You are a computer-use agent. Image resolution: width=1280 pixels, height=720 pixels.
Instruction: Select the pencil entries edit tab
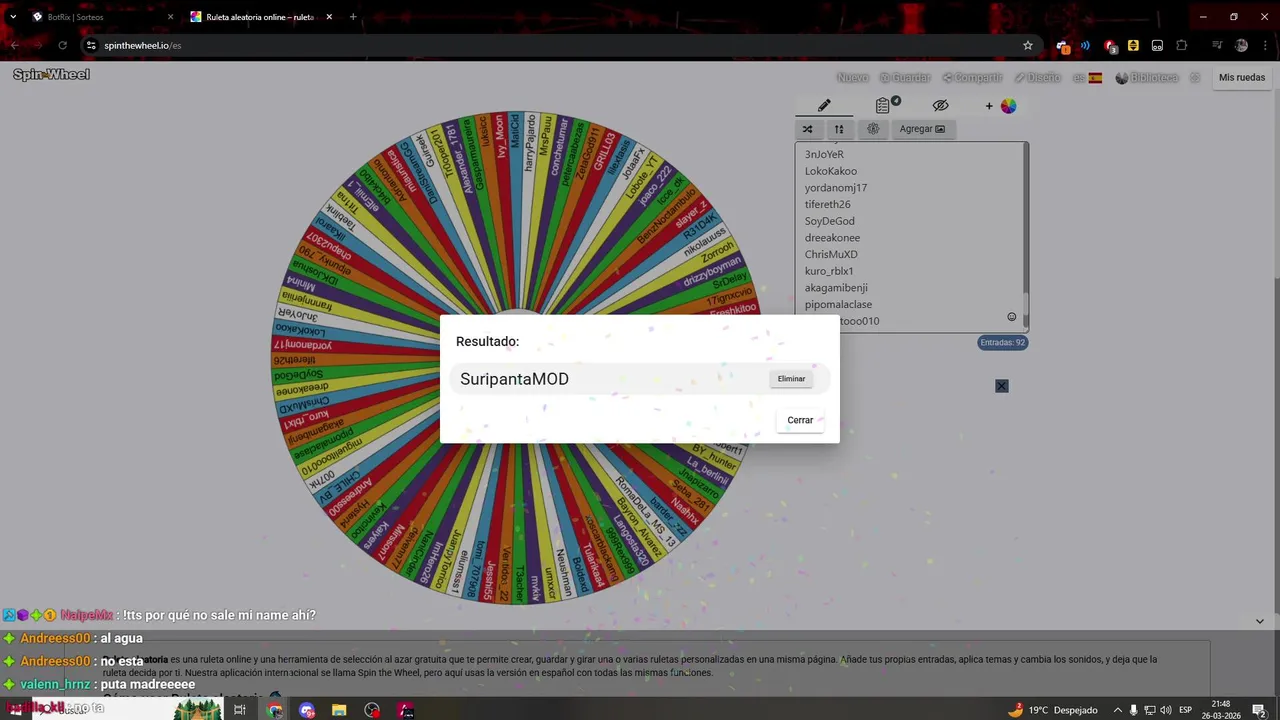824,105
